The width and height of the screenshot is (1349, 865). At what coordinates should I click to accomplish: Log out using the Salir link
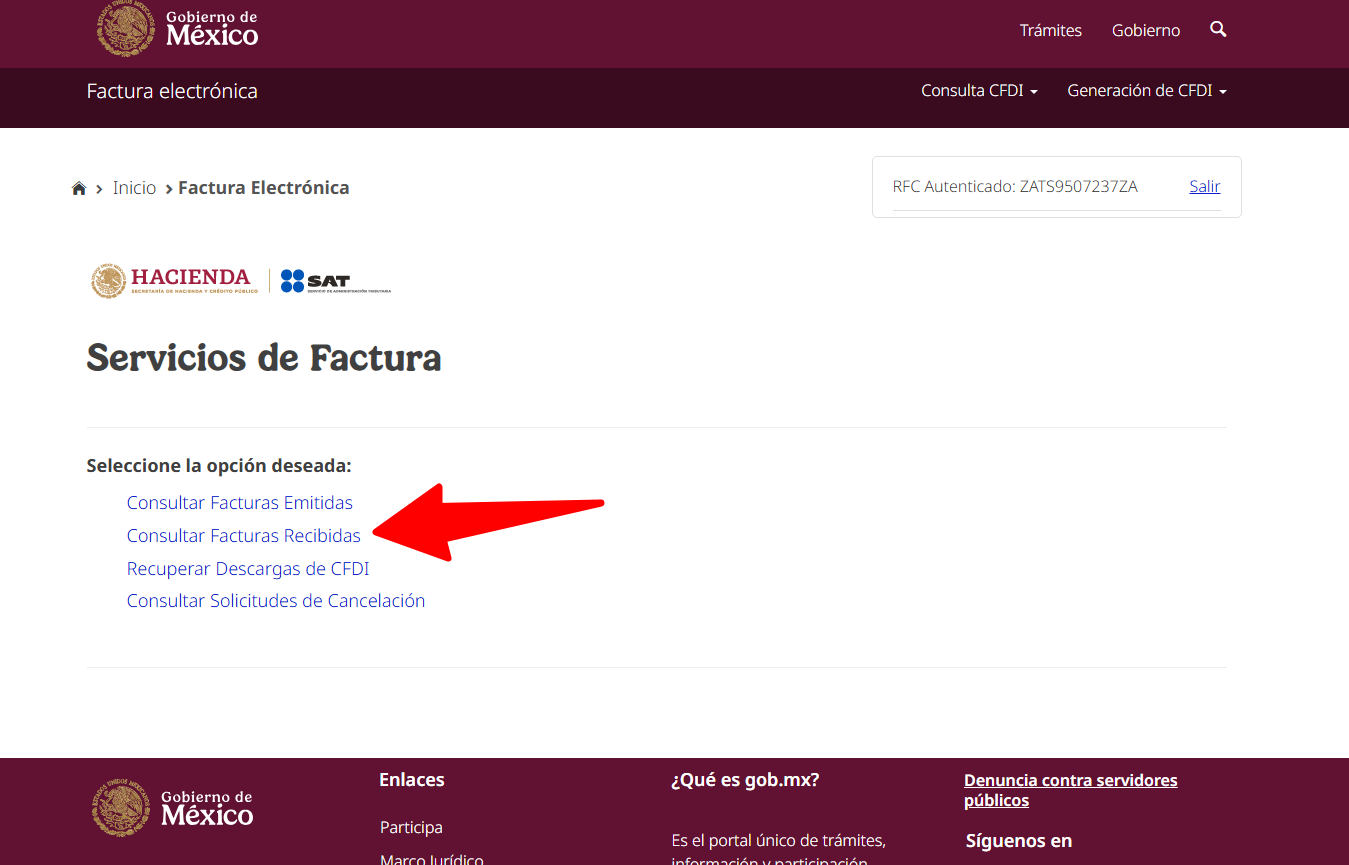[1204, 186]
